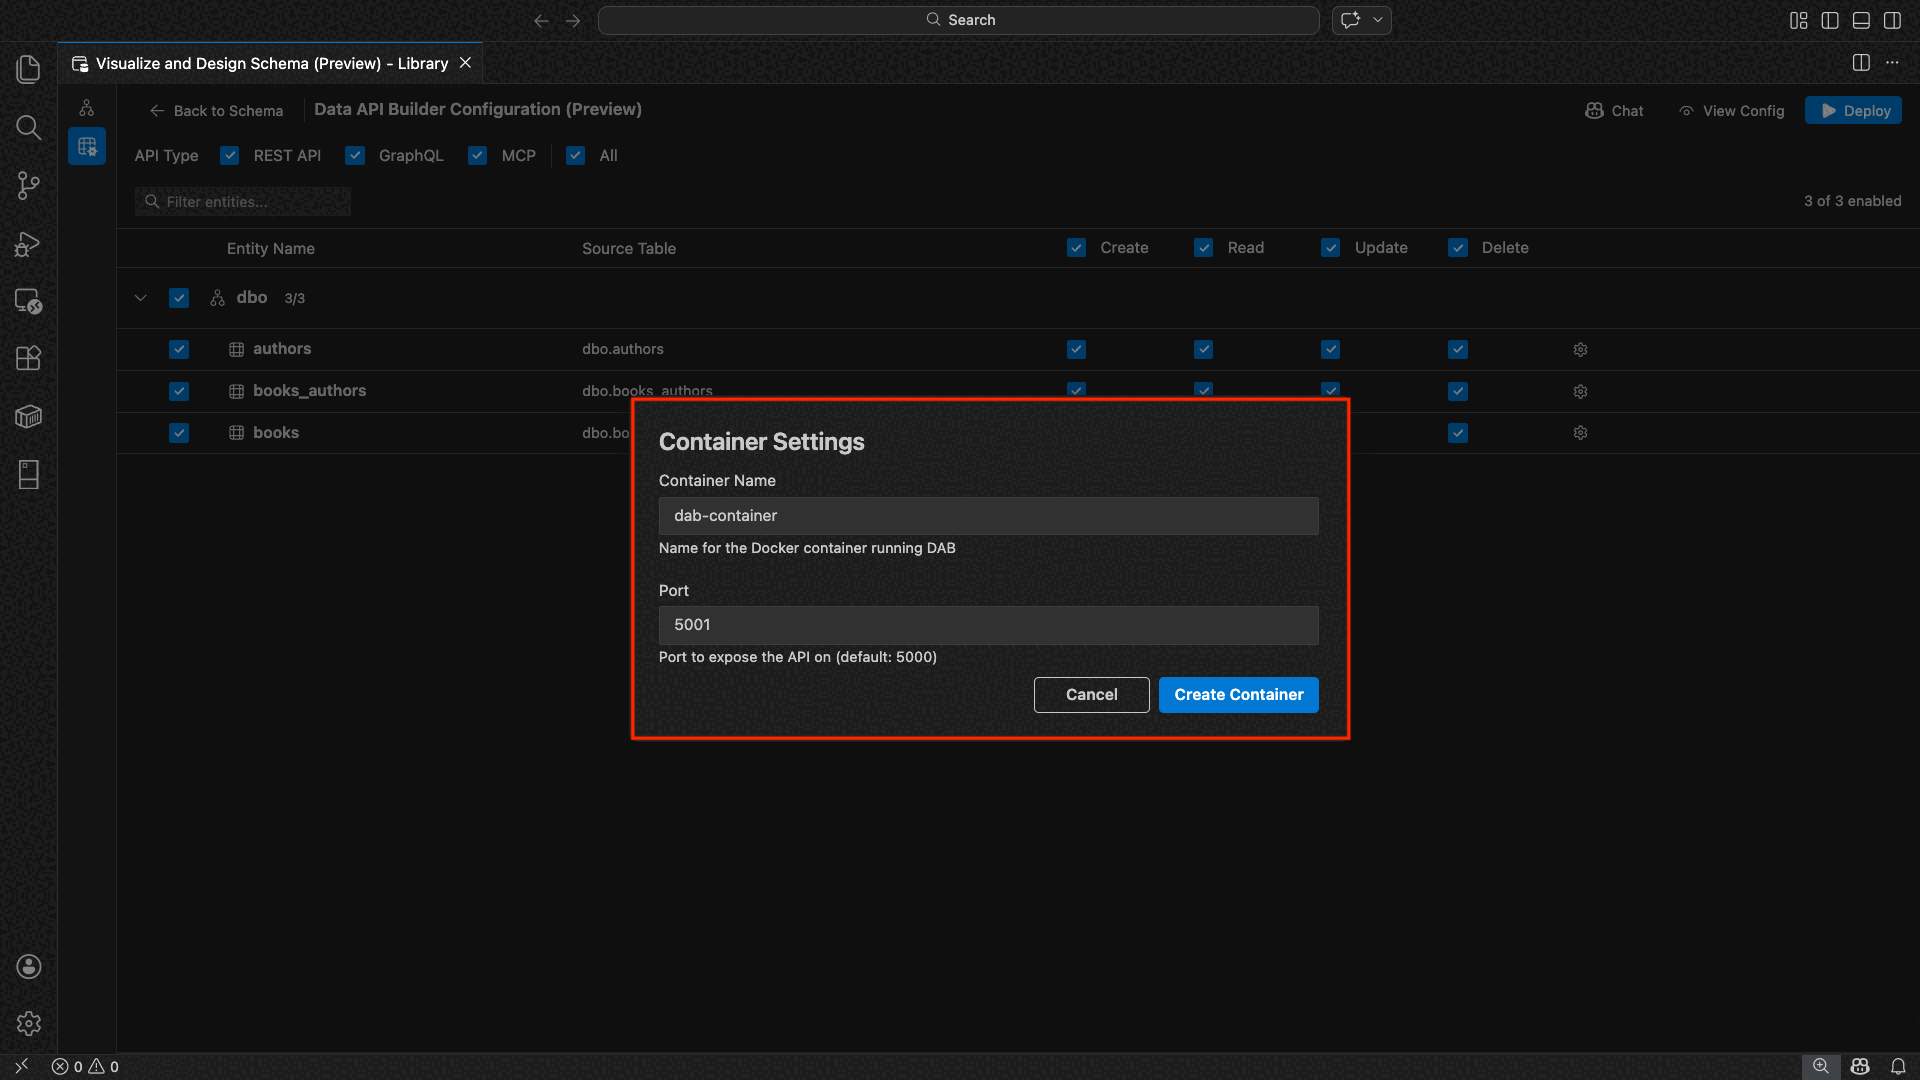The image size is (1920, 1080).
Task: Open Copilot dropdown arrow in title bar
Action: click(x=1378, y=20)
